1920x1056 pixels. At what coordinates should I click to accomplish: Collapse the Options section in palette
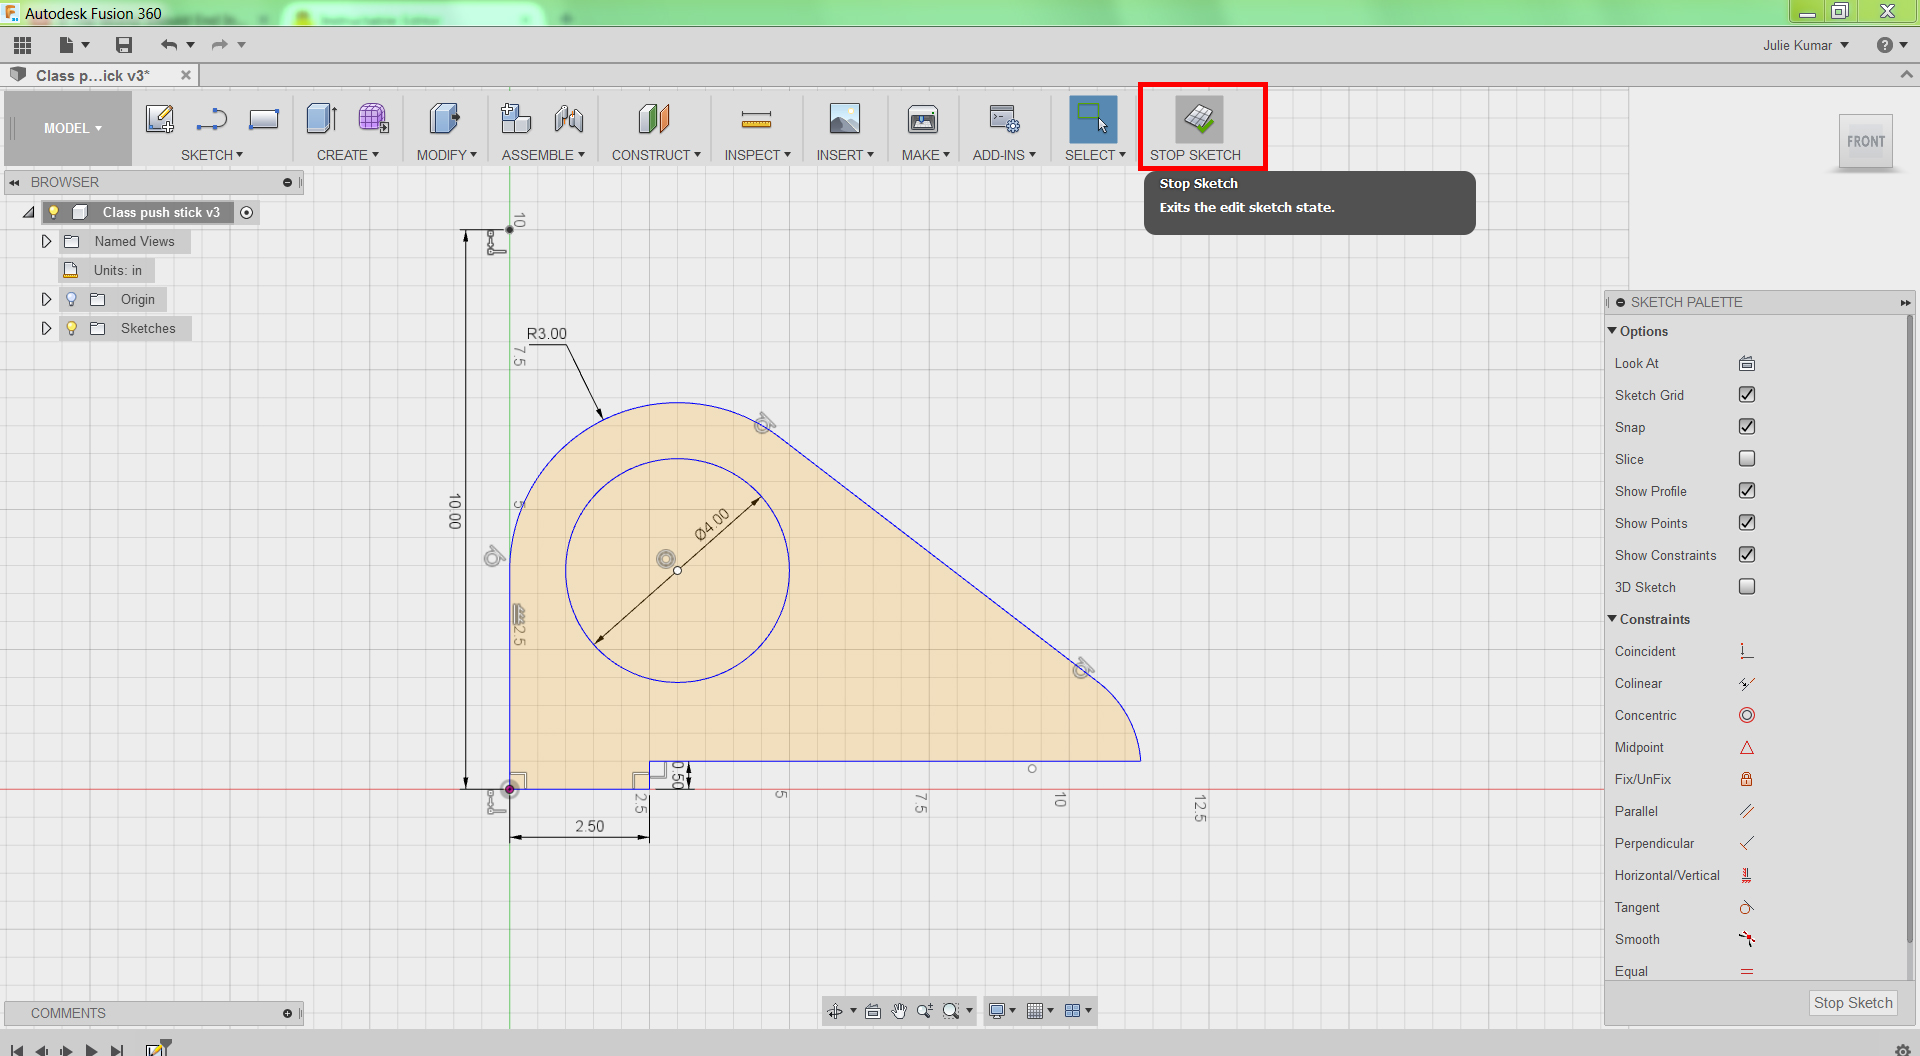pyautogui.click(x=1612, y=331)
